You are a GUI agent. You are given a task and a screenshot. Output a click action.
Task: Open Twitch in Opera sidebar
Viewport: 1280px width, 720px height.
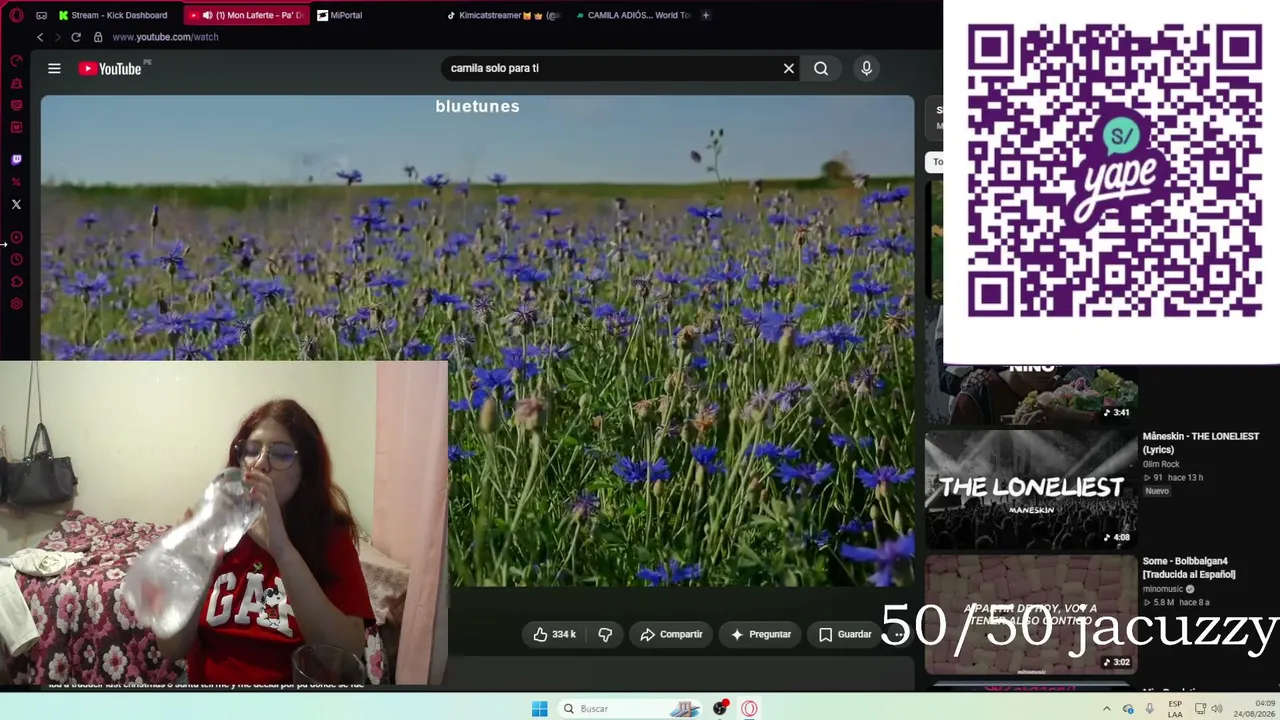16,160
